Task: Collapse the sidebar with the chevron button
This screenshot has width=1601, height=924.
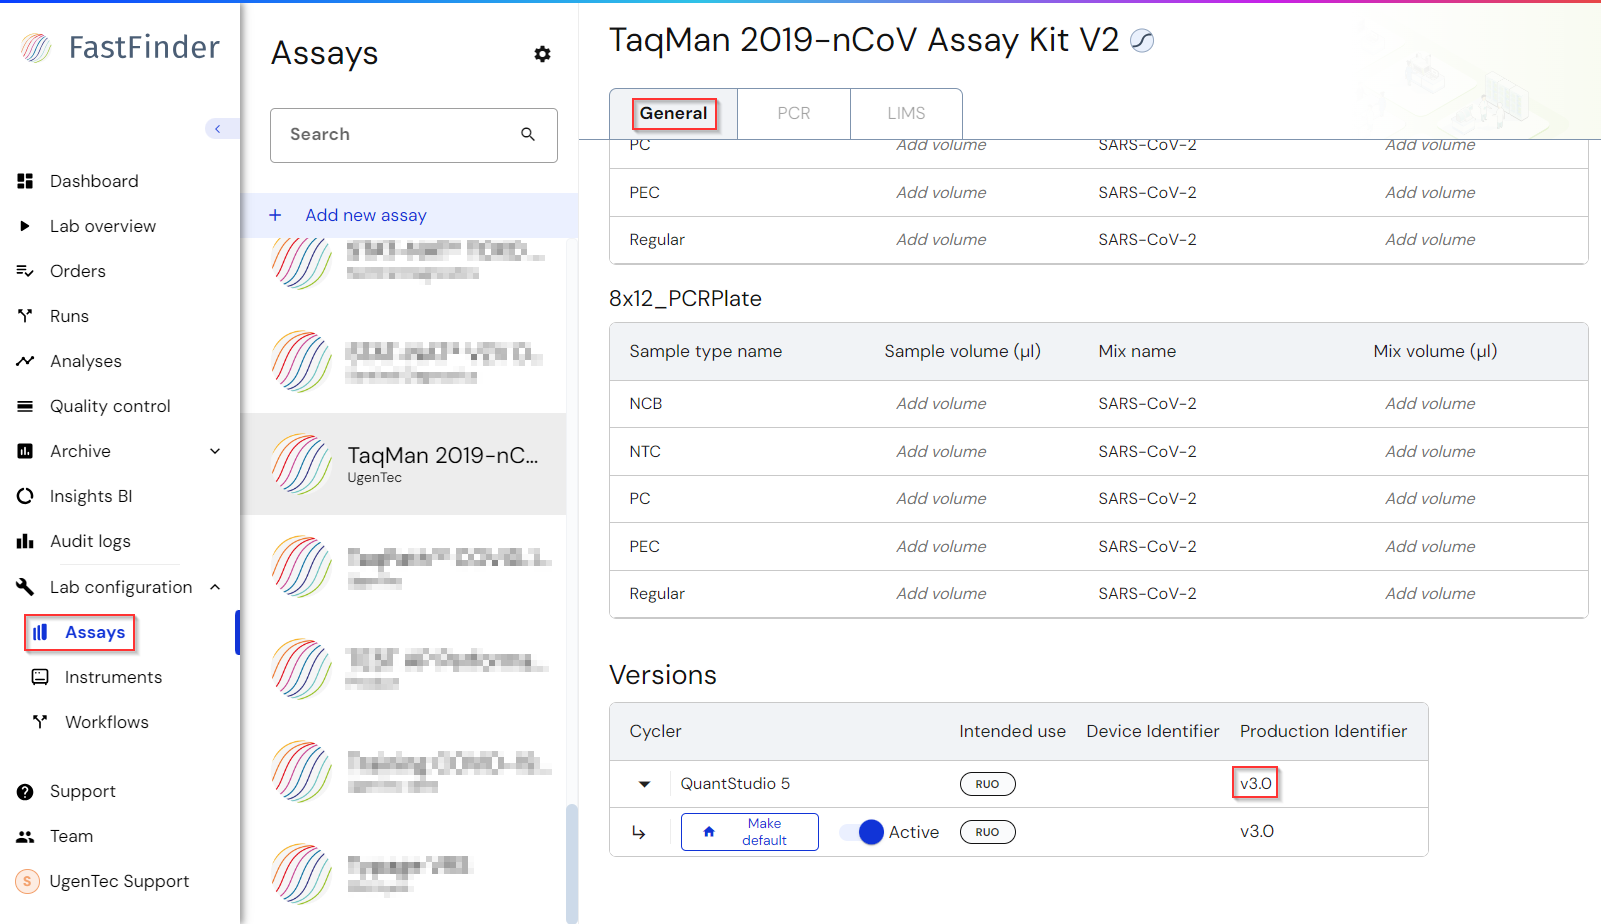Action: coord(218,128)
